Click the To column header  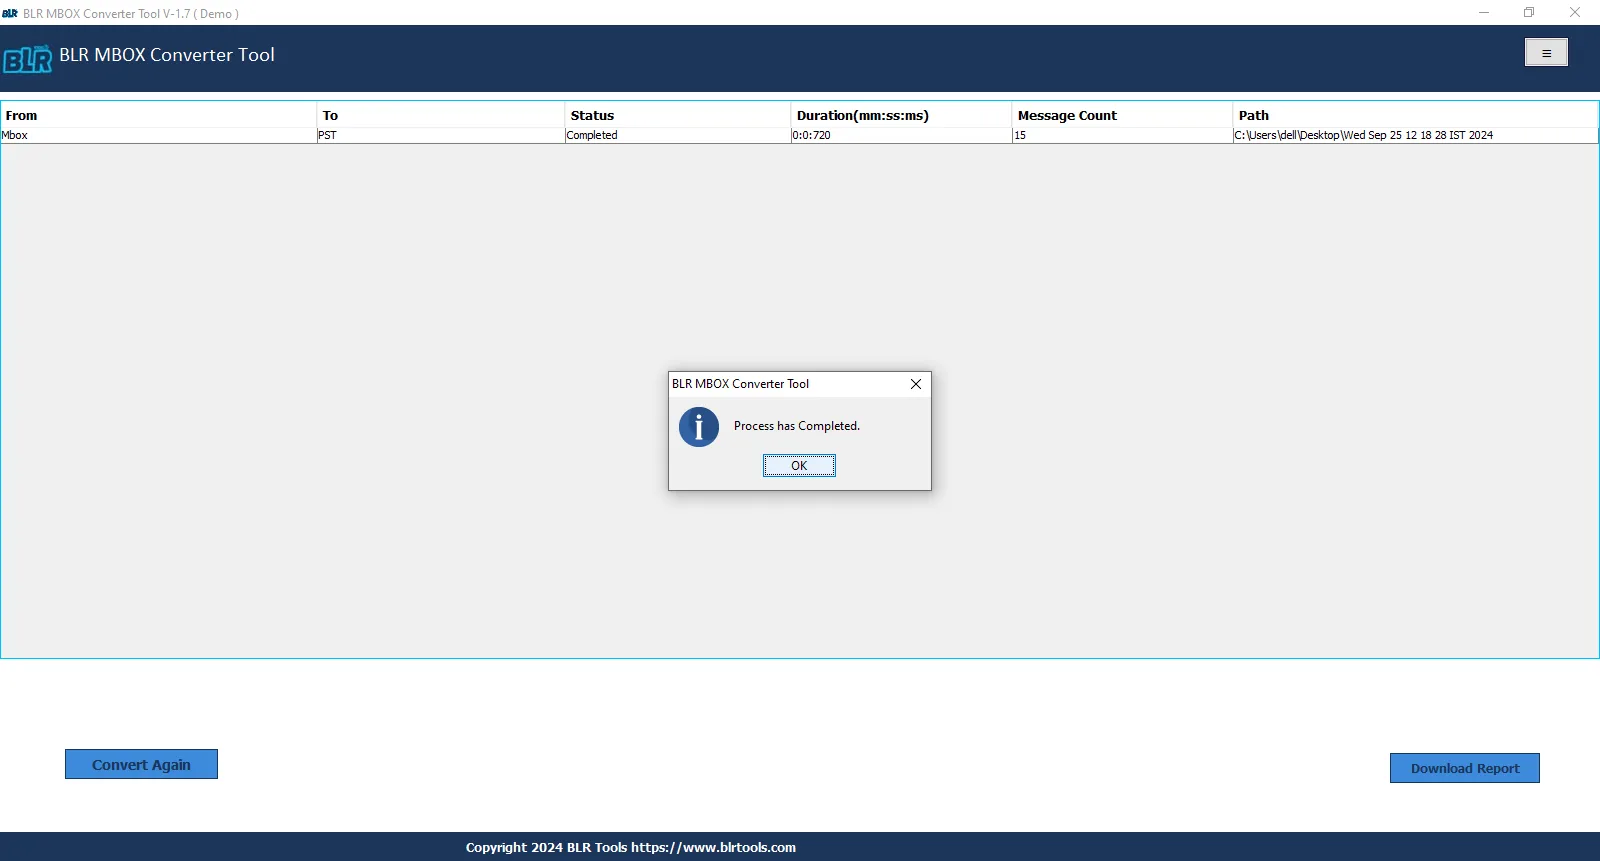(441, 115)
